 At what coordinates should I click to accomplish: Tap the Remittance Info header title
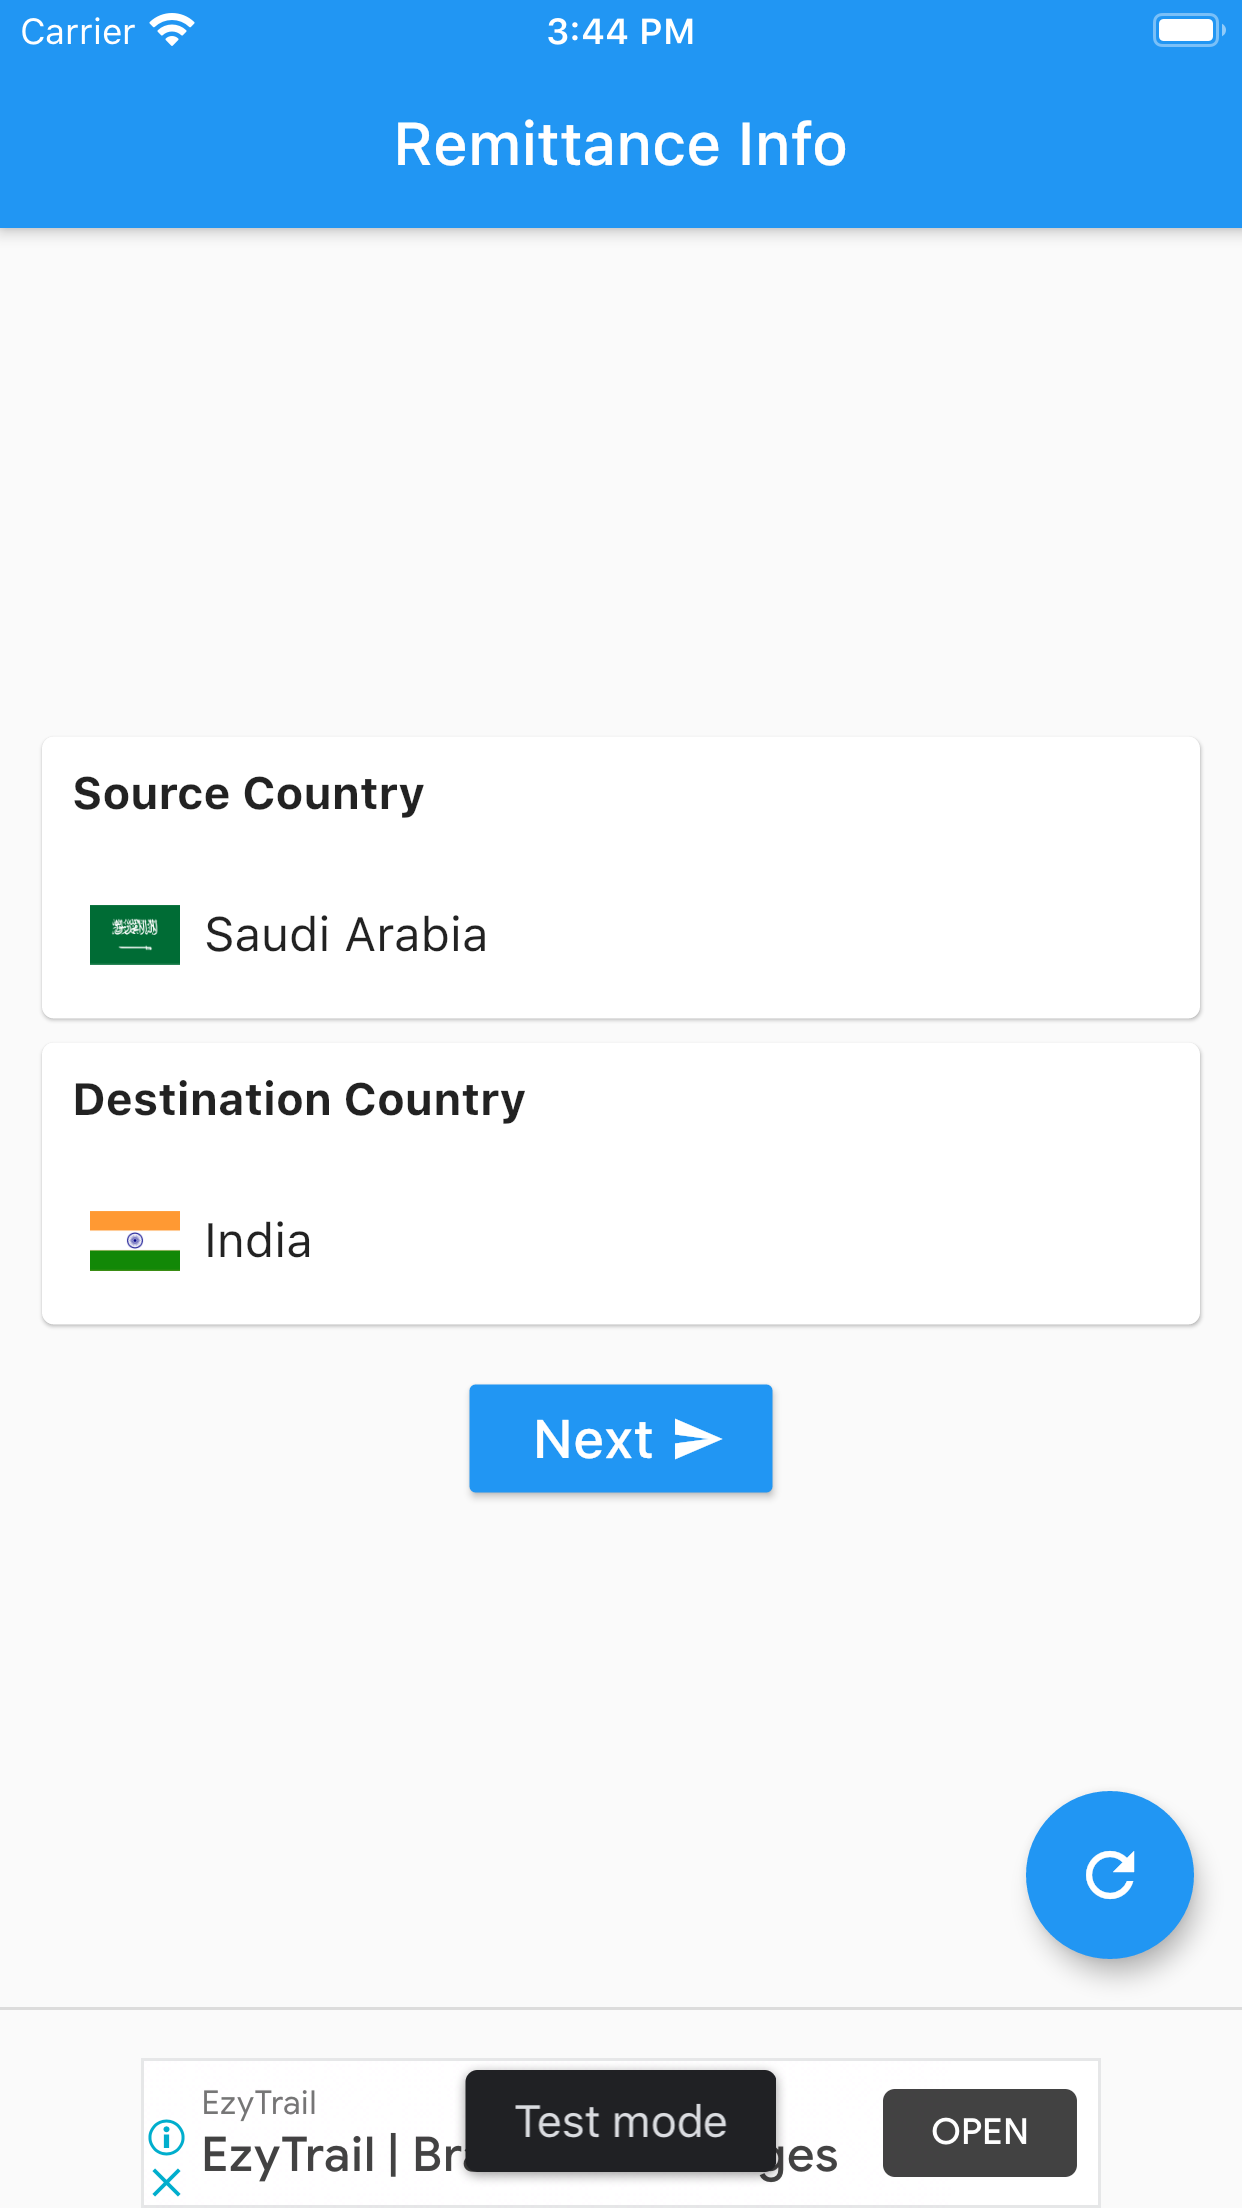tap(620, 143)
